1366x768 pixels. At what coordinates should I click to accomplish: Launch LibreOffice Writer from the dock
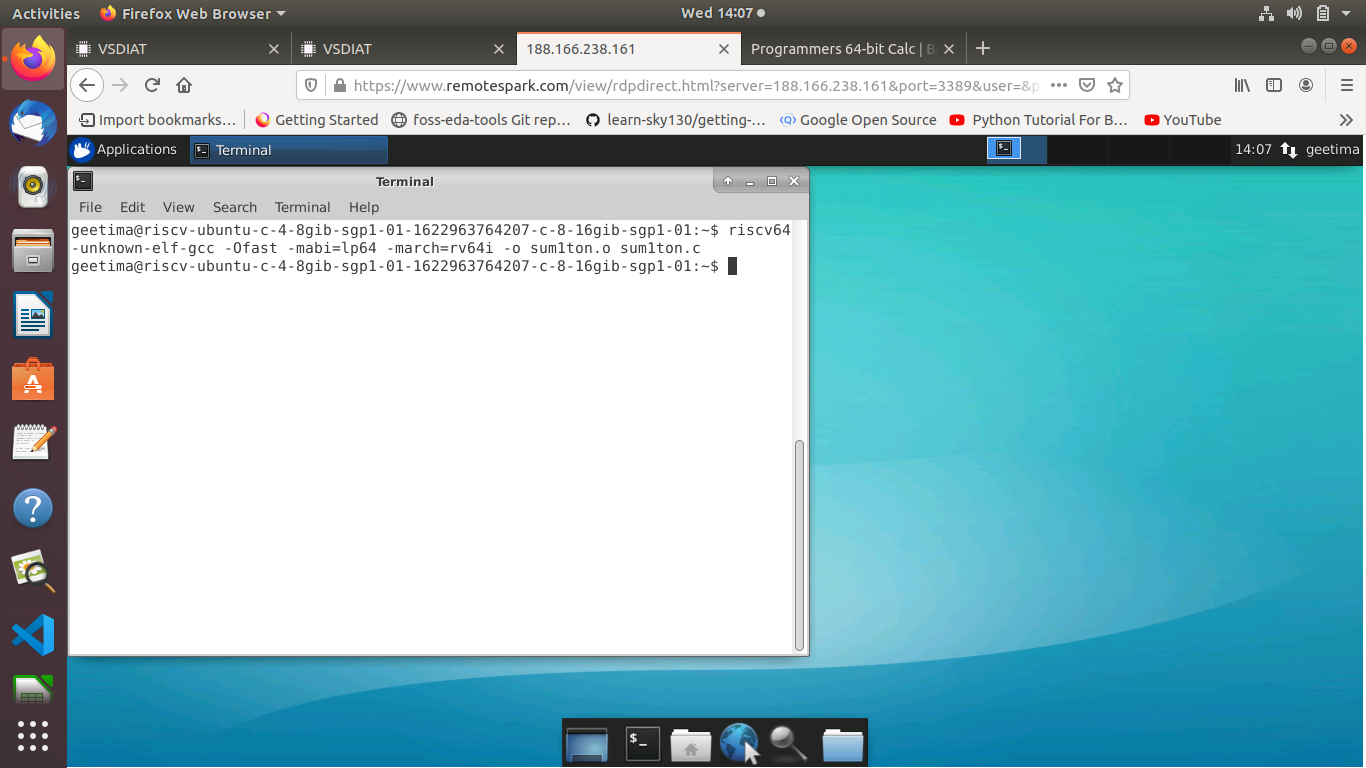(x=33, y=315)
